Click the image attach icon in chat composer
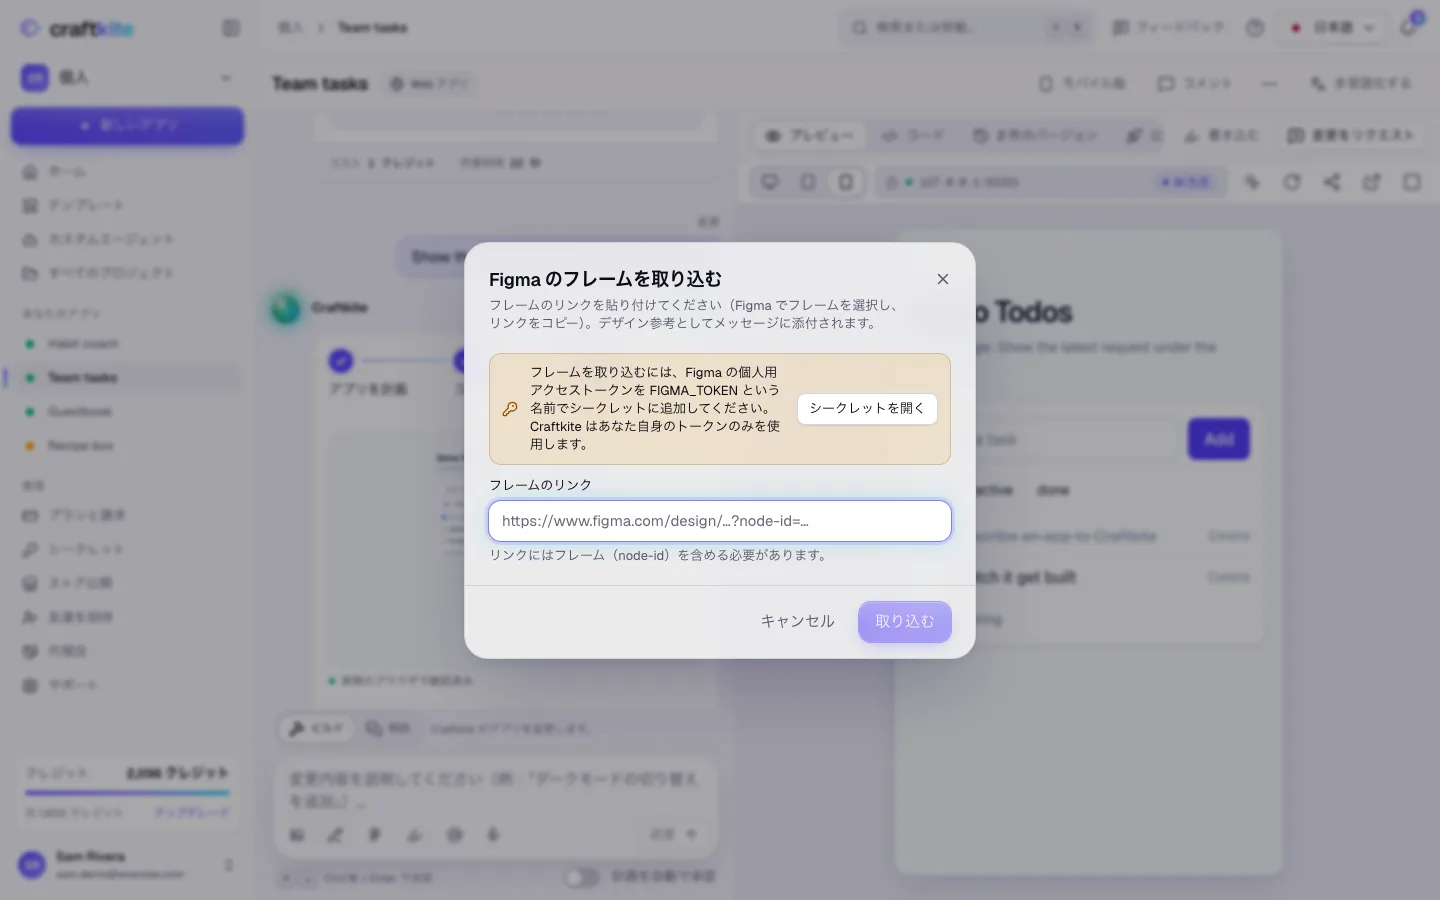Image resolution: width=1440 pixels, height=900 pixels. tap(297, 835)
